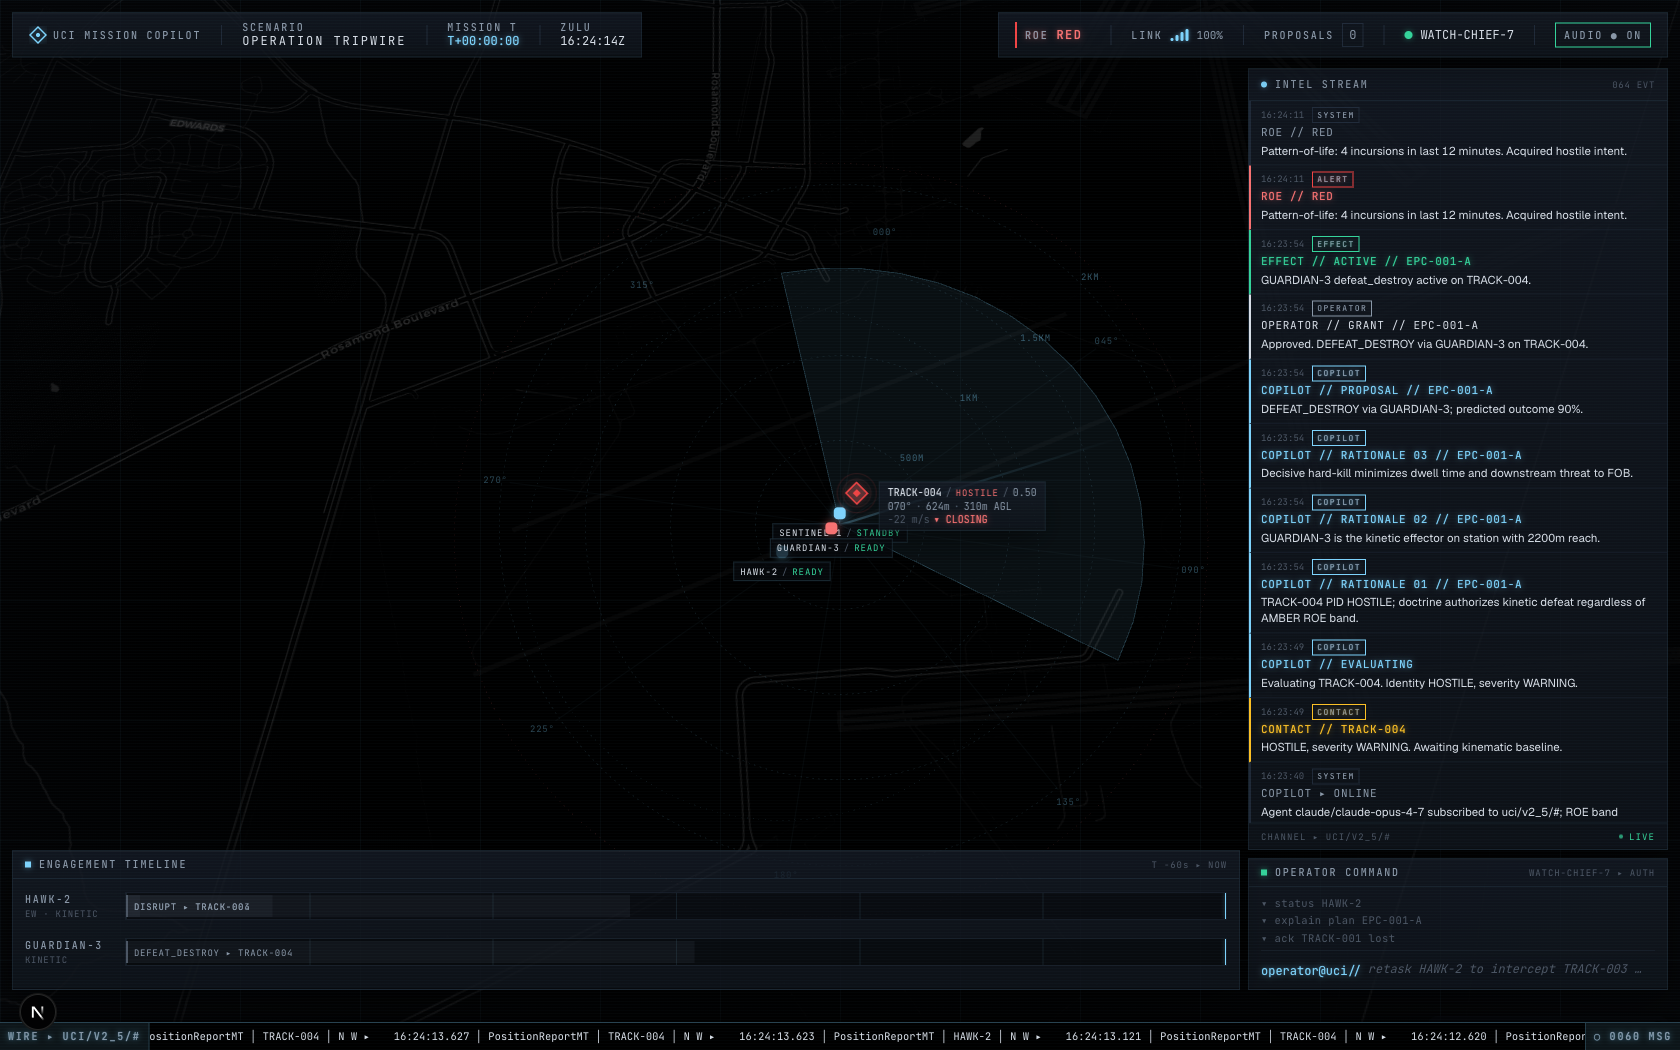This screenshot has width=1680, height=1050.
Task: Click the ZULU 16:24:14Z time readout
Action: 592,34
